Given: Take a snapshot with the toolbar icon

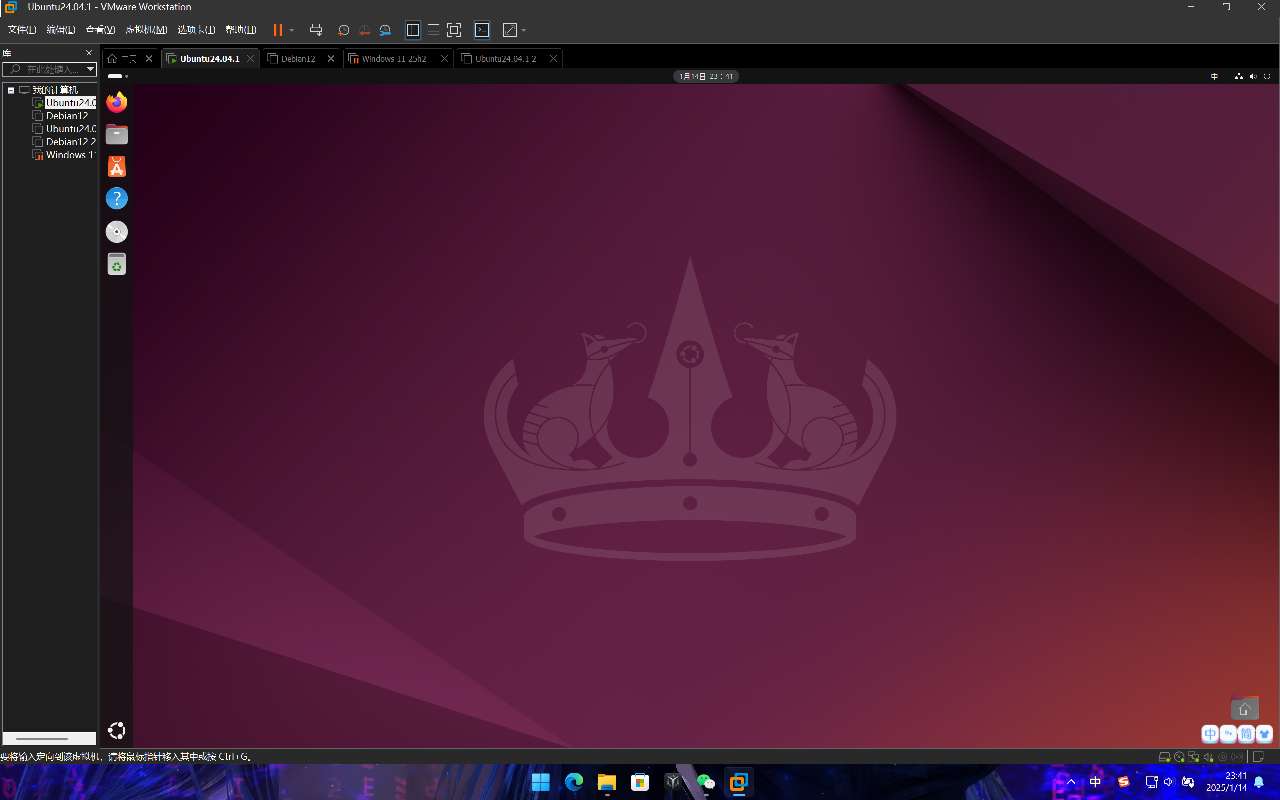Looking at the screenshot, I should tap(343, 31).
